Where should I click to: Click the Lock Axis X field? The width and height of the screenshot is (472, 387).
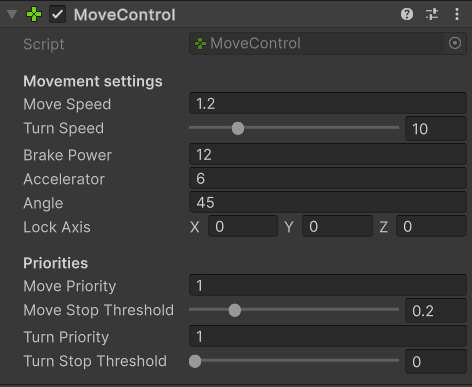pyautogui.click(x=243, y=227)
